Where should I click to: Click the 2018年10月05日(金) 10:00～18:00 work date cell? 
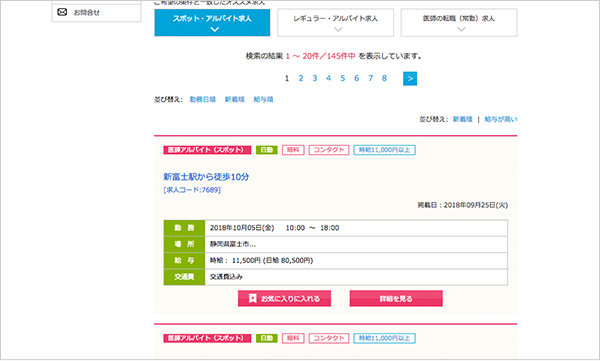(x=356, y=228)
